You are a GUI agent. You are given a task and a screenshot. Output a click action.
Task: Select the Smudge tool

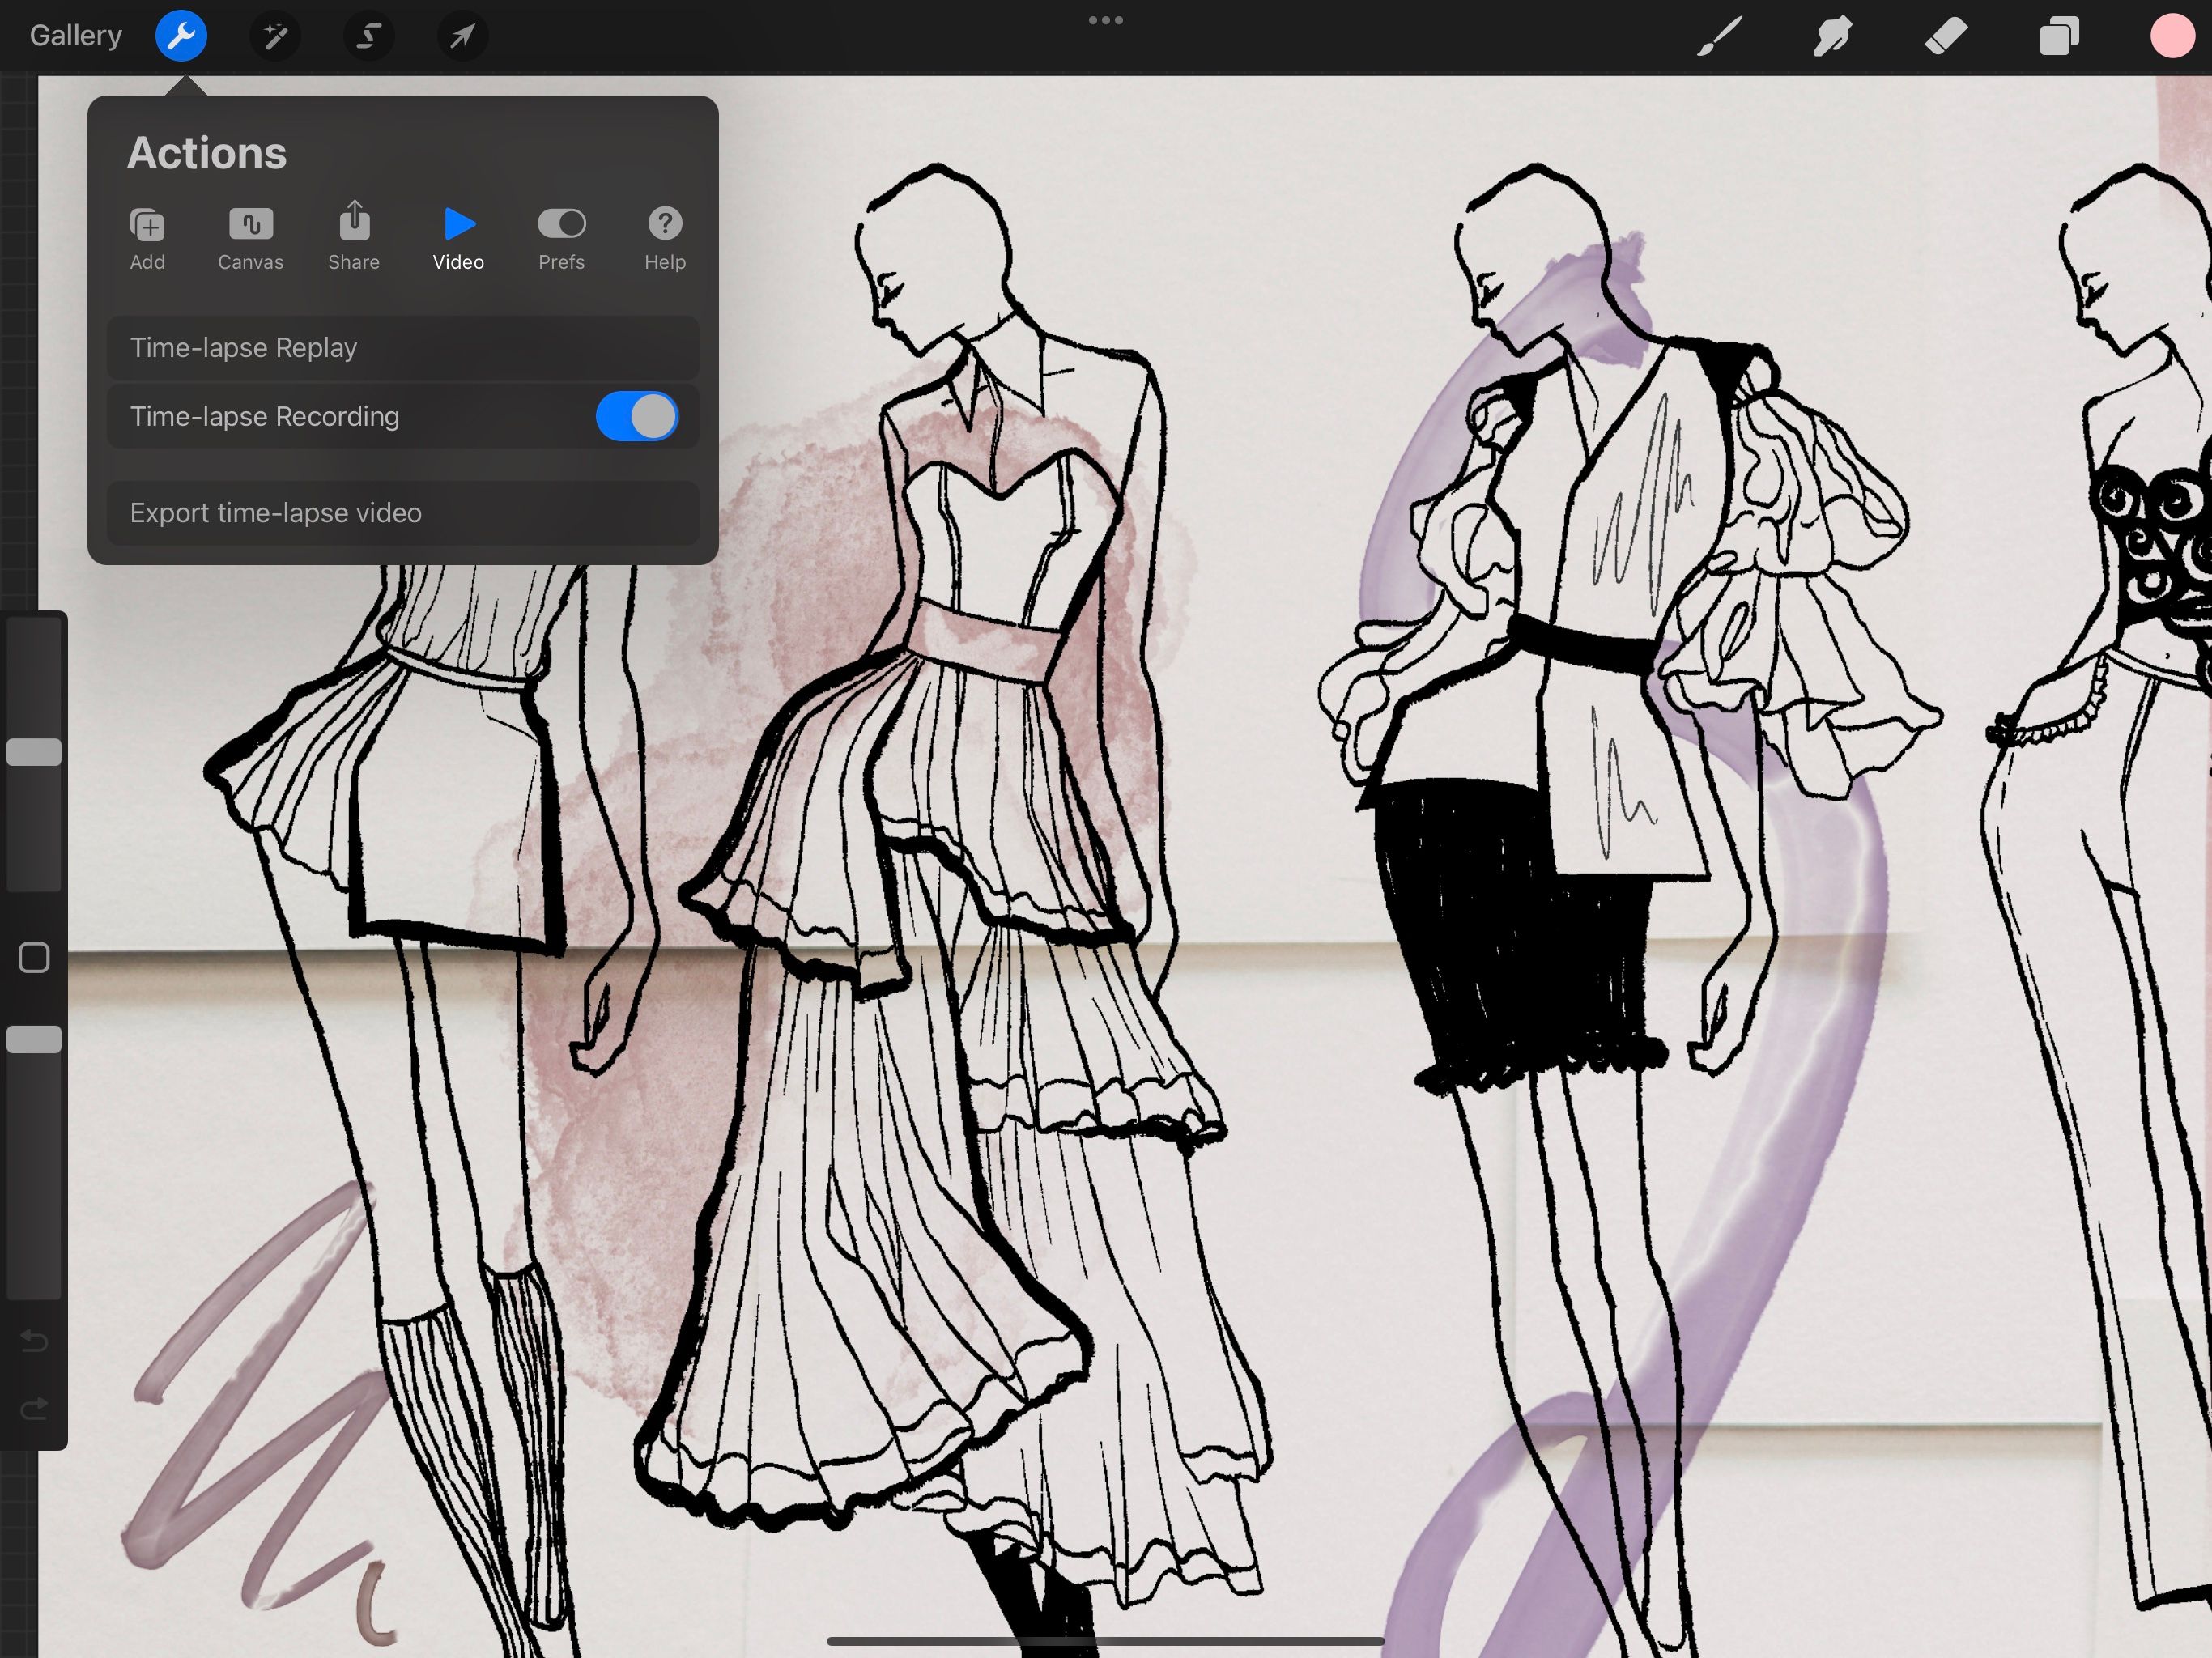pos(1833,36)
